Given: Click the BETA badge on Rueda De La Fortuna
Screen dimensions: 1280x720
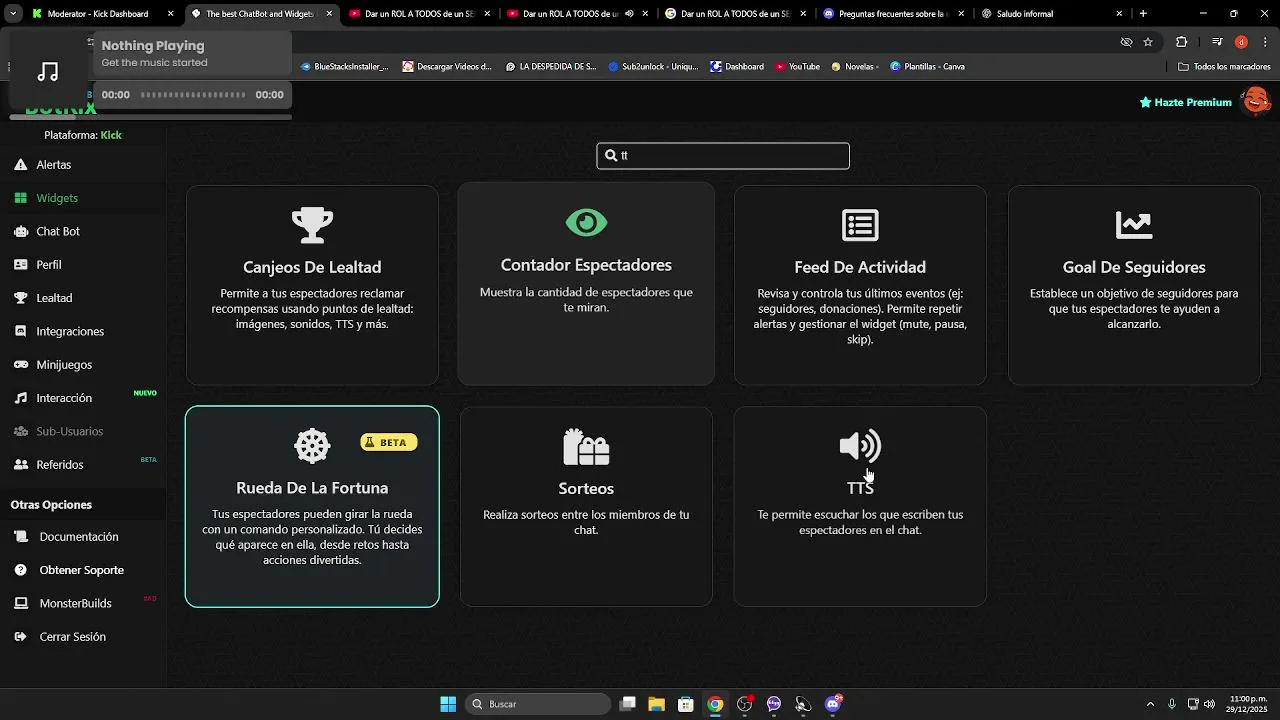Looking at the screenshot, I should (389, 442).
